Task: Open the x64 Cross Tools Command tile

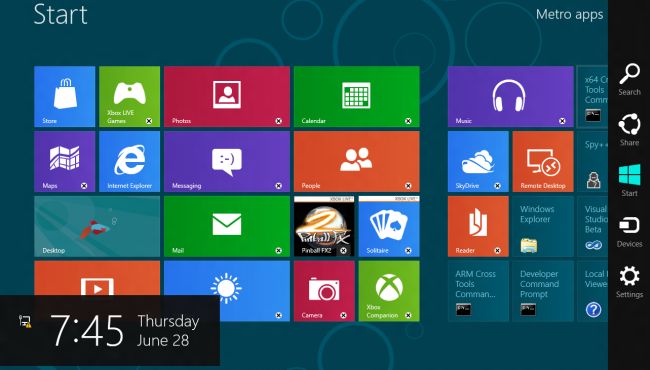Action: pyautogui.click(x=592, y=97)
